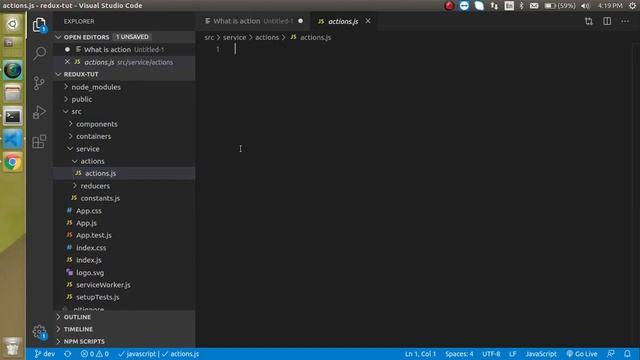The image size is (640, 360).
Task: Collapse the REDUX-TUT folder section
Action: (124, 74)
